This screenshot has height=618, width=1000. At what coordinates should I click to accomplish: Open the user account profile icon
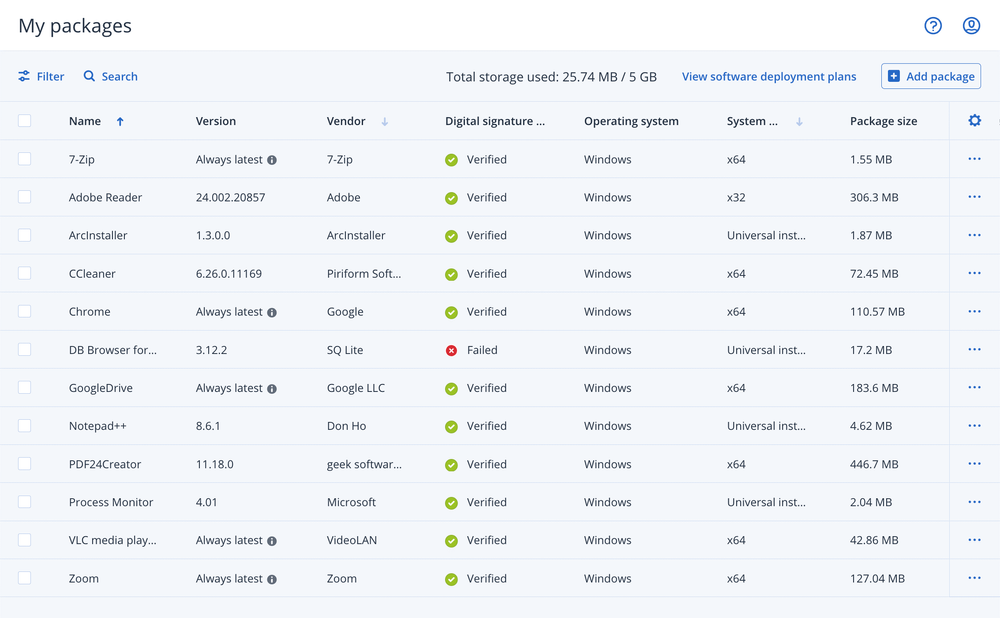click(971, 26)
